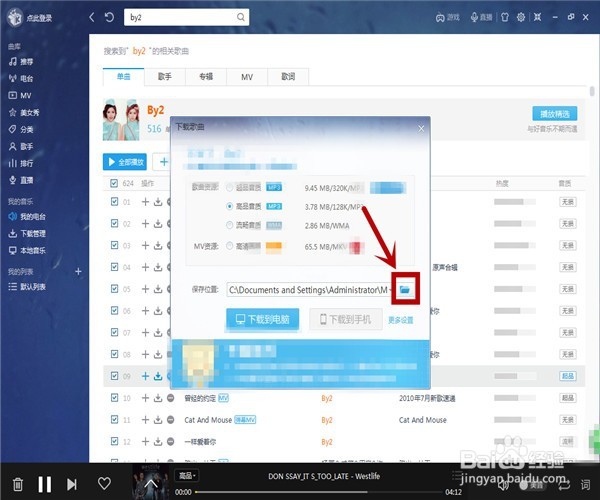Viewport: 600px width, 500px height.
Task: Select the 超品音质 radio option
Action: [x=230, y=187]
